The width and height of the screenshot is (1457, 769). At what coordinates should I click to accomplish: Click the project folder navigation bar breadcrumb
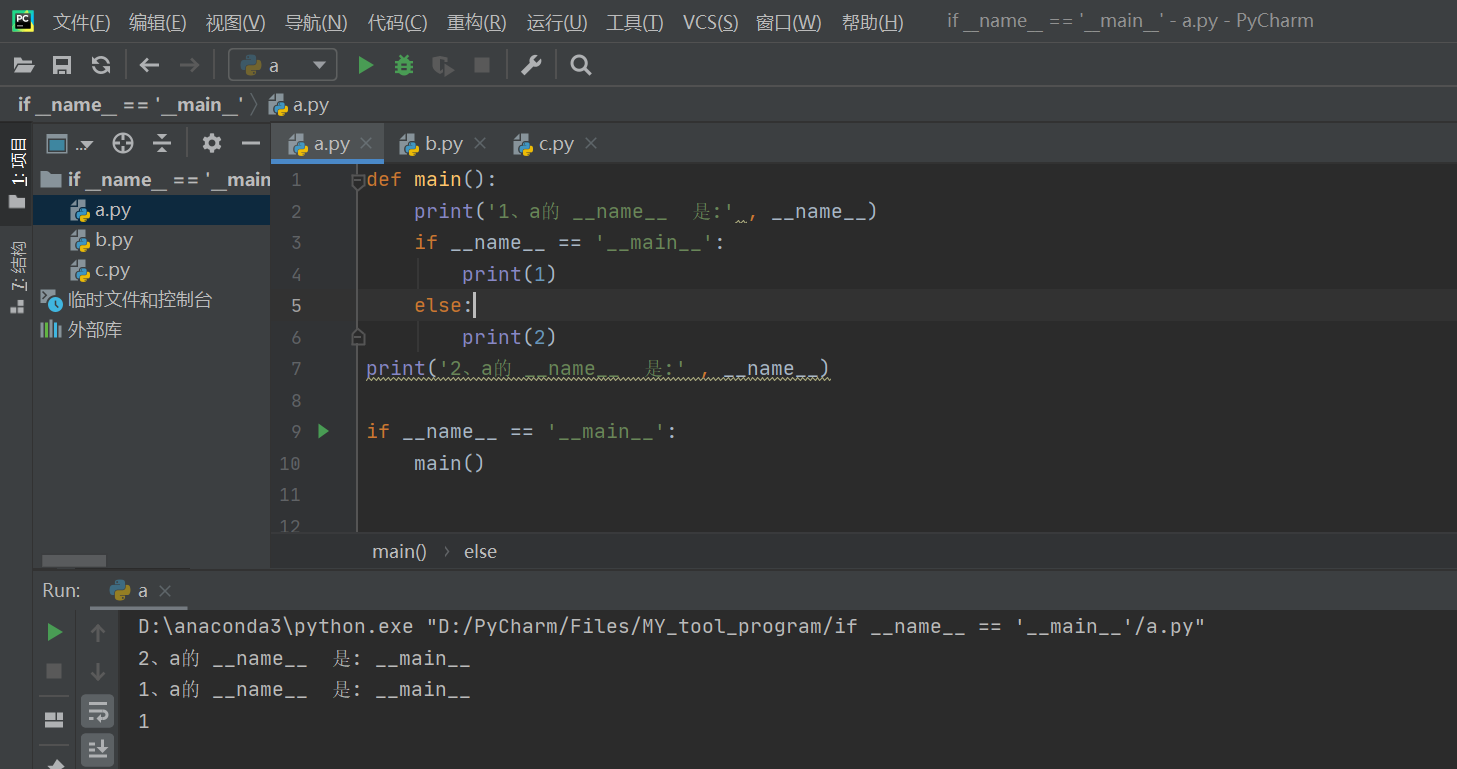(x=131, y=105)
